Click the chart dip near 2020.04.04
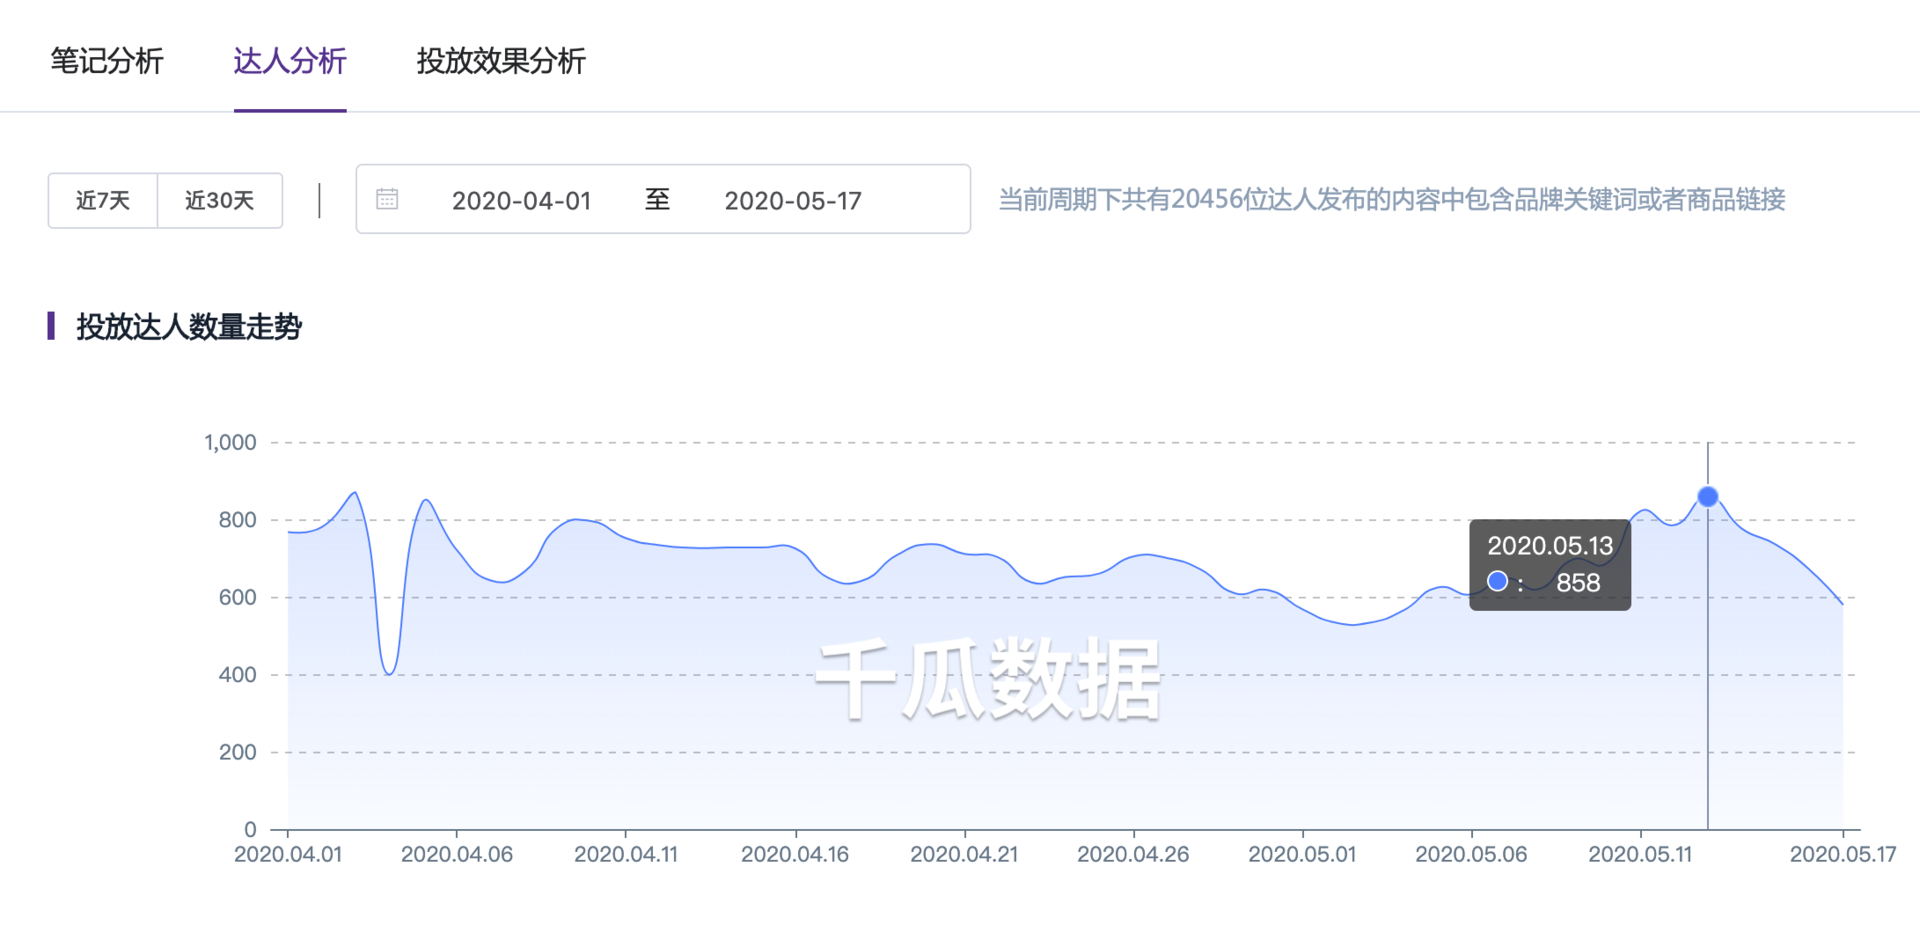This screenshot has width=1920, height=940. pos(390,672)
